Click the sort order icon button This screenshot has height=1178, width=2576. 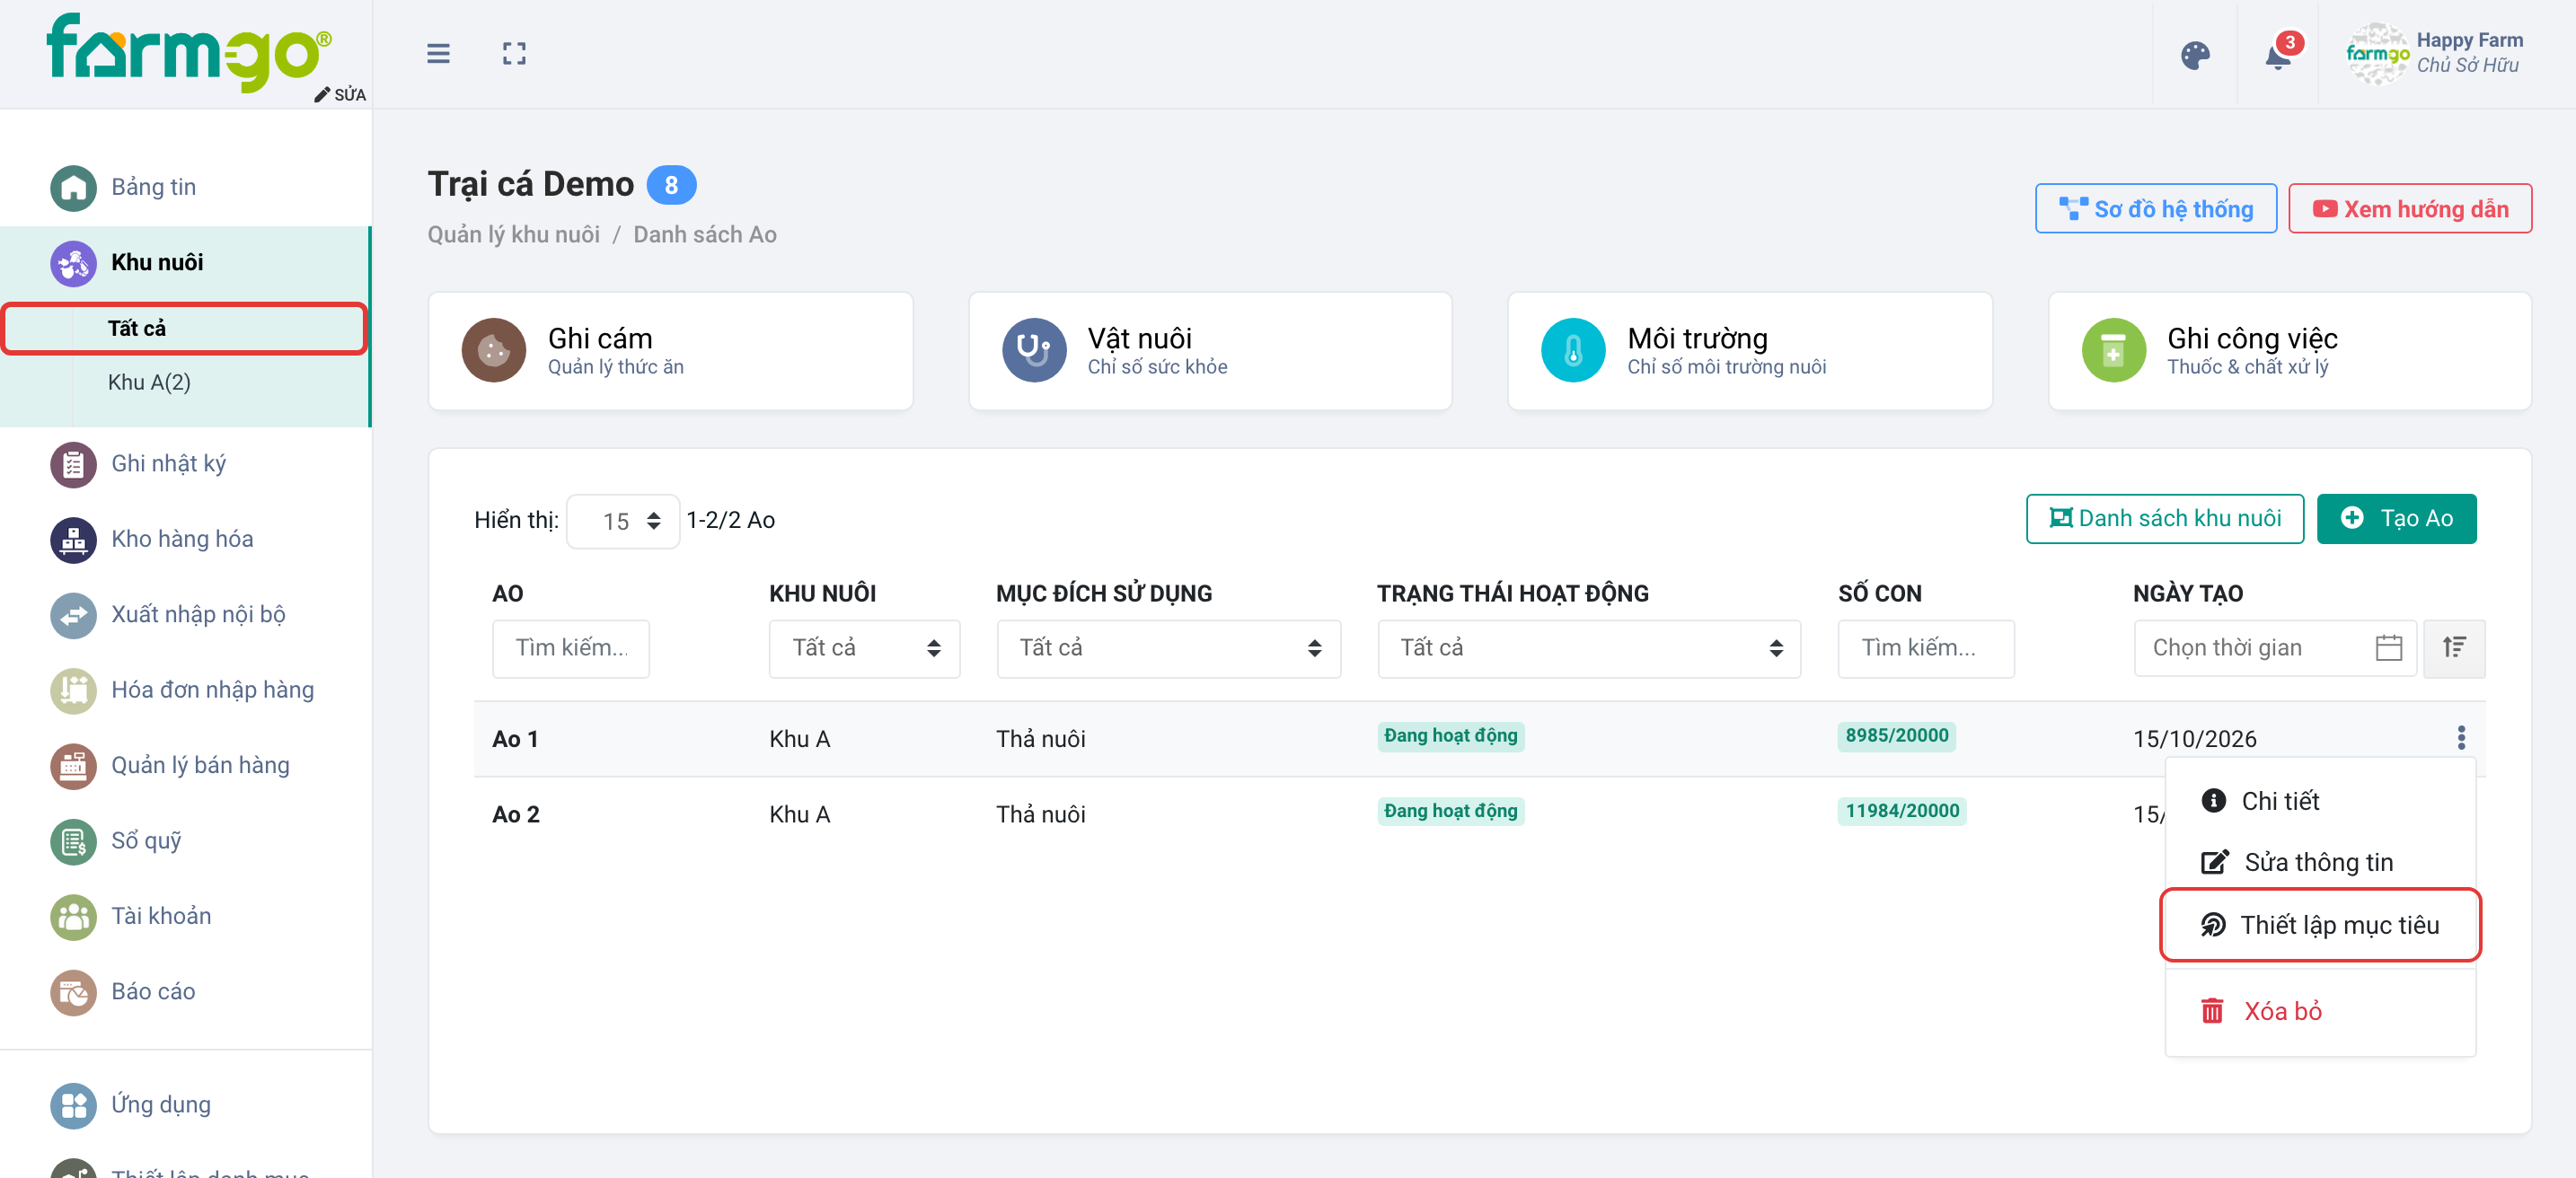[x=2454, y=648]
